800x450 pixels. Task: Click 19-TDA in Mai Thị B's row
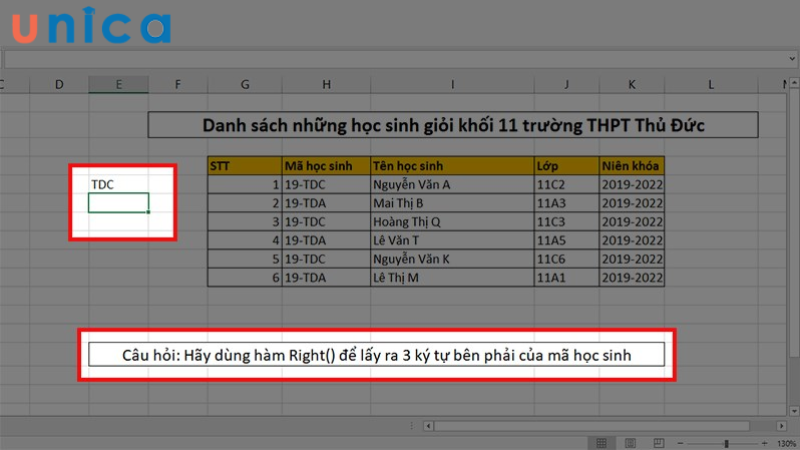(x=327, y=203)
